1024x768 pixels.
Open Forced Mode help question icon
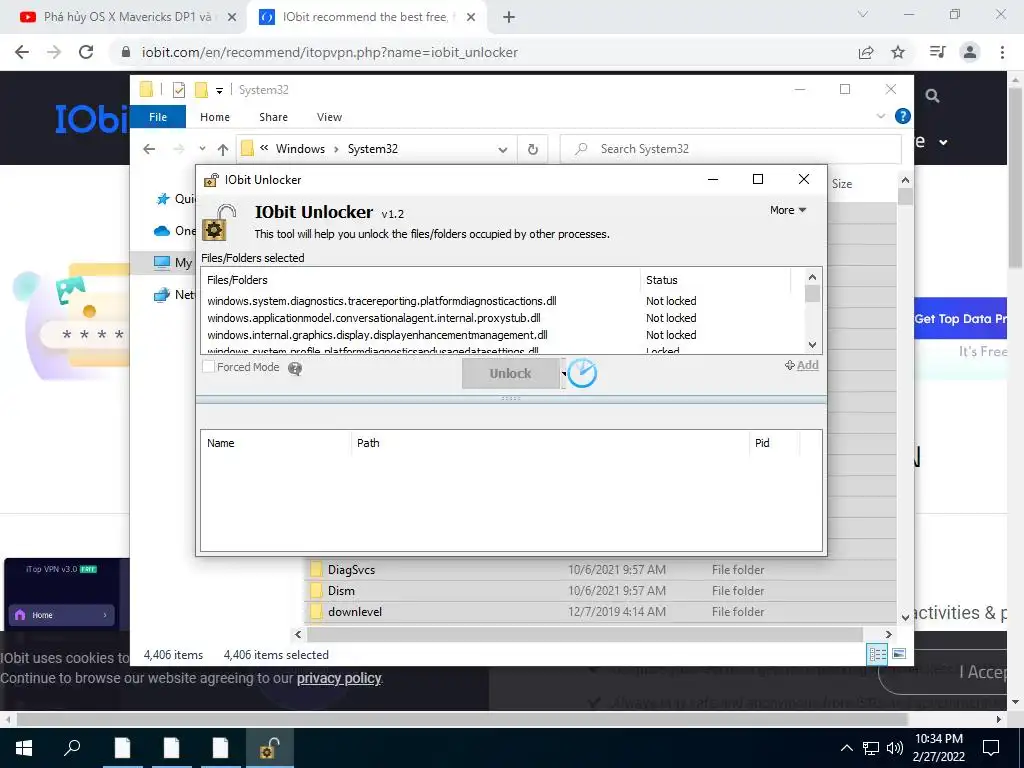295,369
